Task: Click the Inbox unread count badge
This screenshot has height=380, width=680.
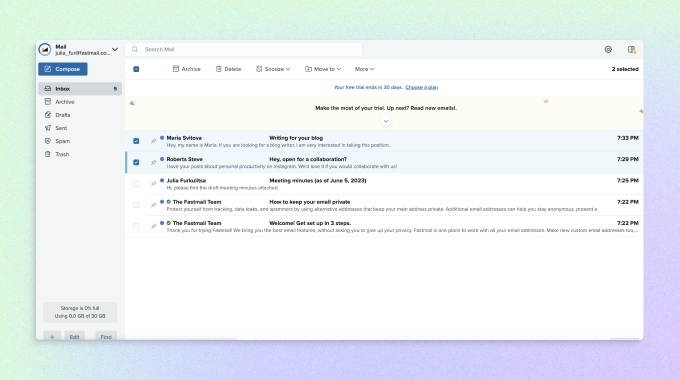Action: [115, 89]
